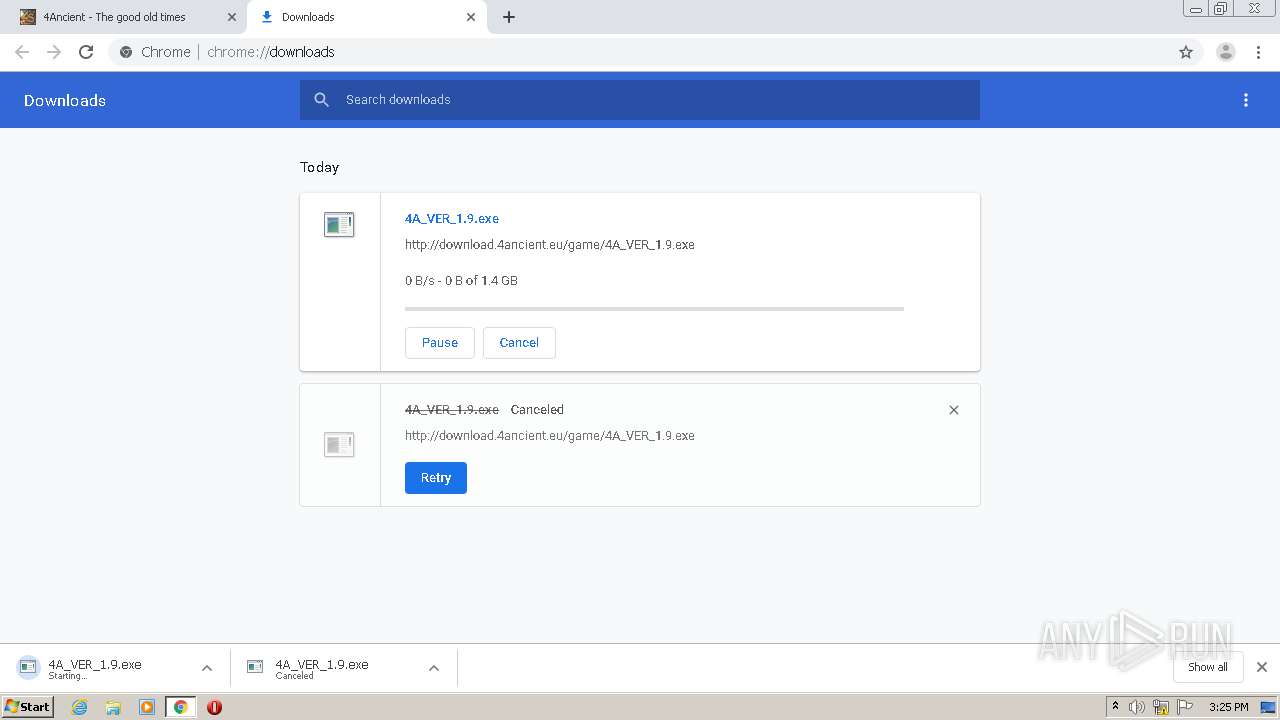Pause the 4A_VER_1.9.exe download
This screenshot has height=720, width=1280.
click(440, 342)
